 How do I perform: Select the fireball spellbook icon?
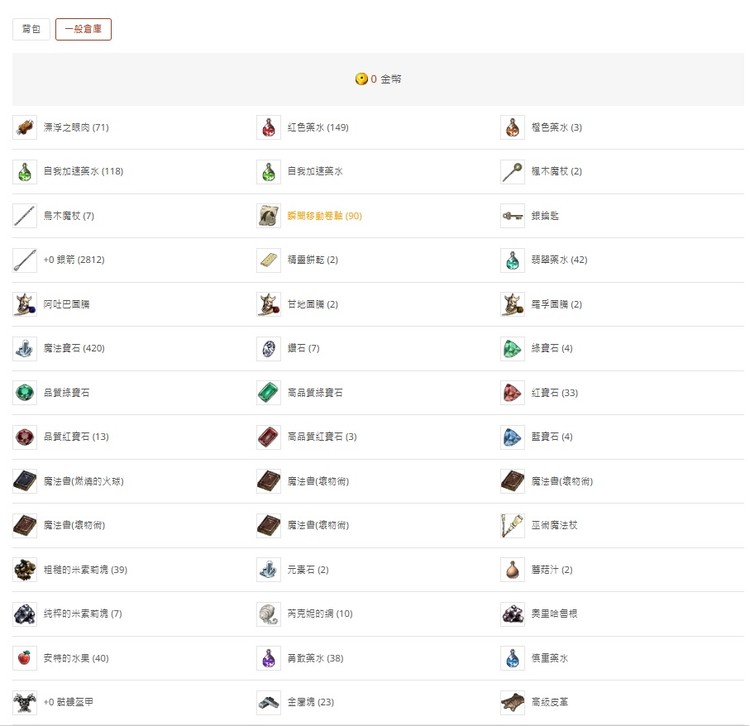24,481
